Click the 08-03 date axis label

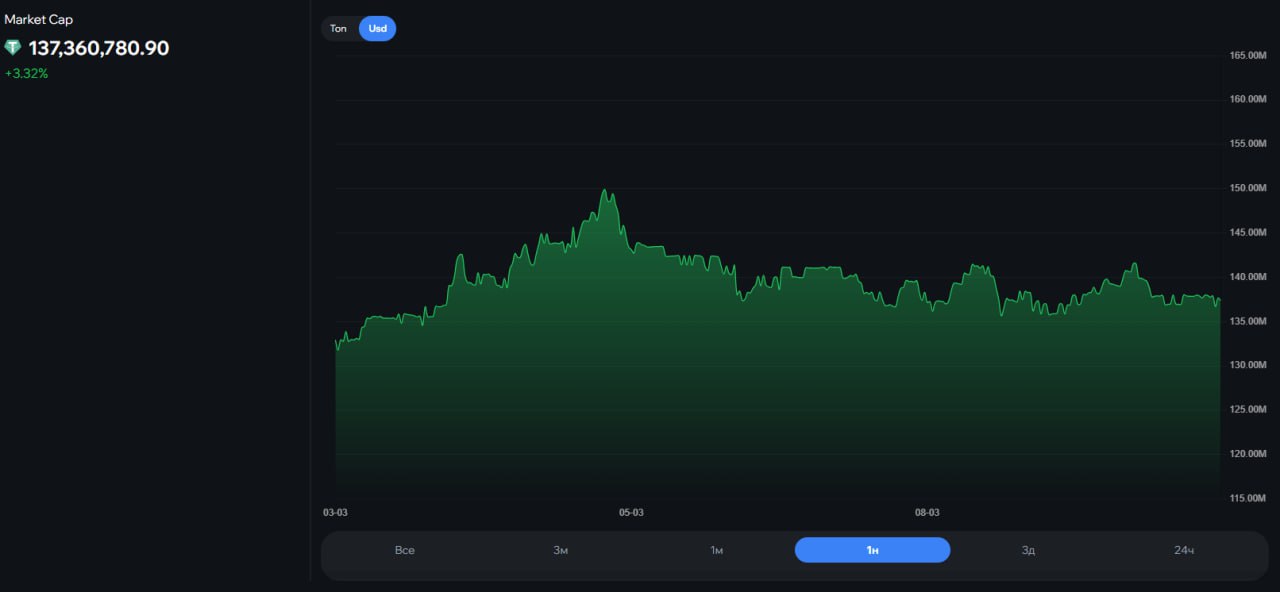click(927, 513)
